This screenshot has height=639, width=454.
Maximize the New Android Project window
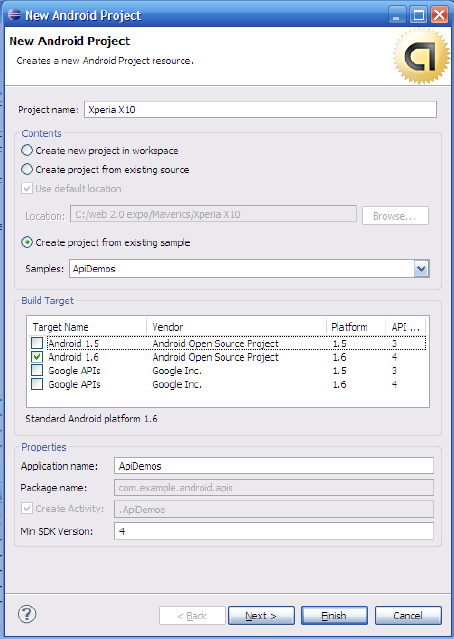(418, 15)
